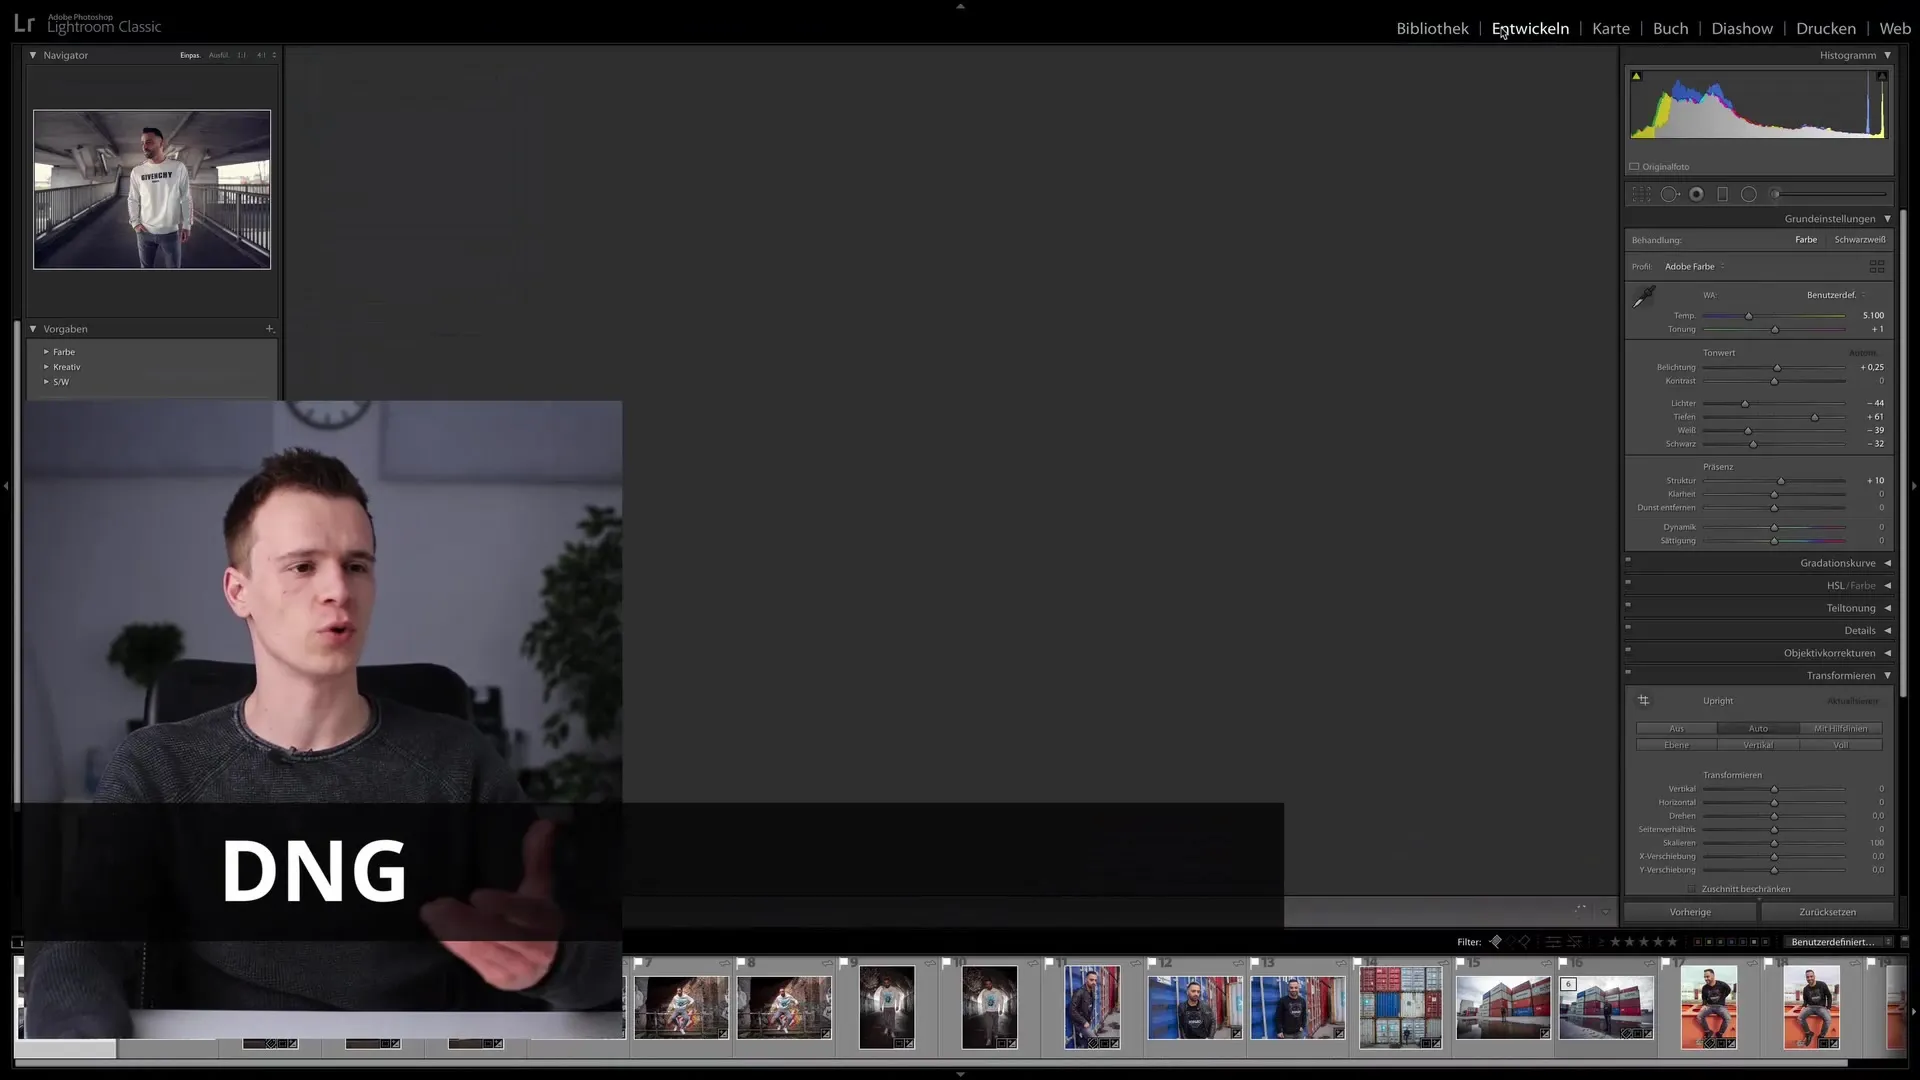The width and height of the screenshot is (1920, 1080).
Task: Adjust the Tiefen slider handle
Action: (x=1814, y=417)
